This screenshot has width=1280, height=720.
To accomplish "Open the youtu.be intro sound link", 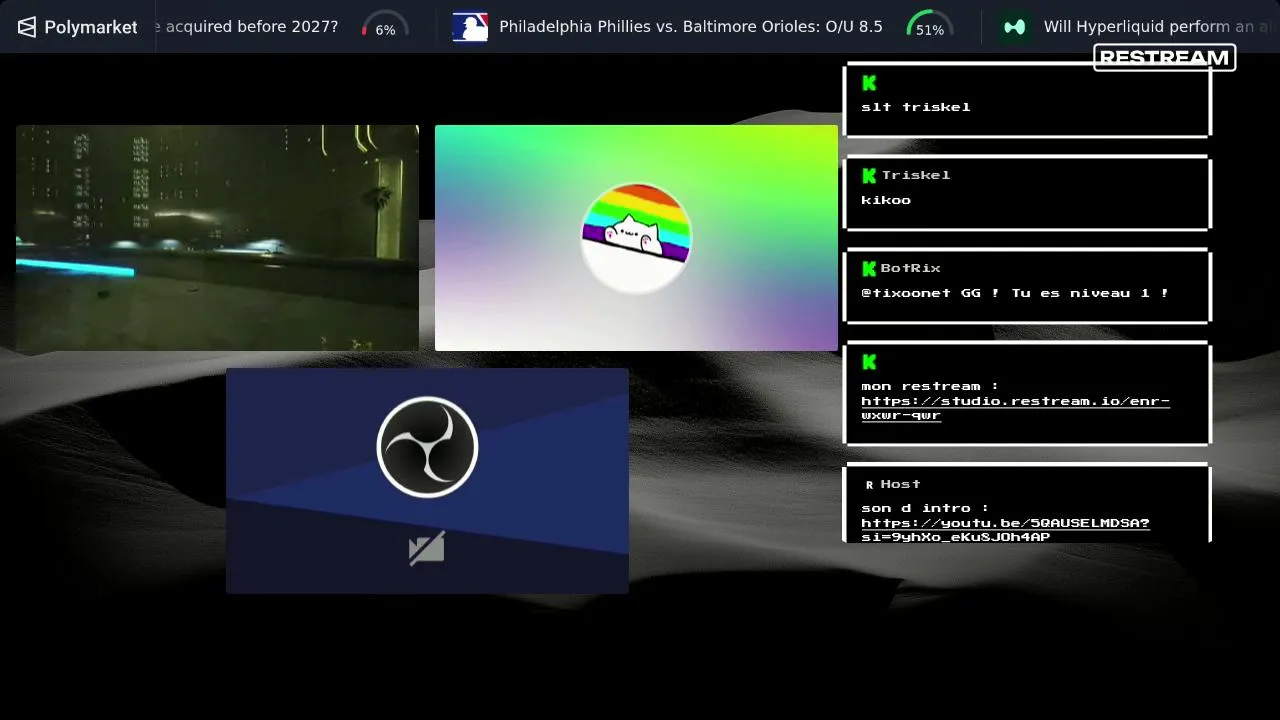I will point(1005,530).
